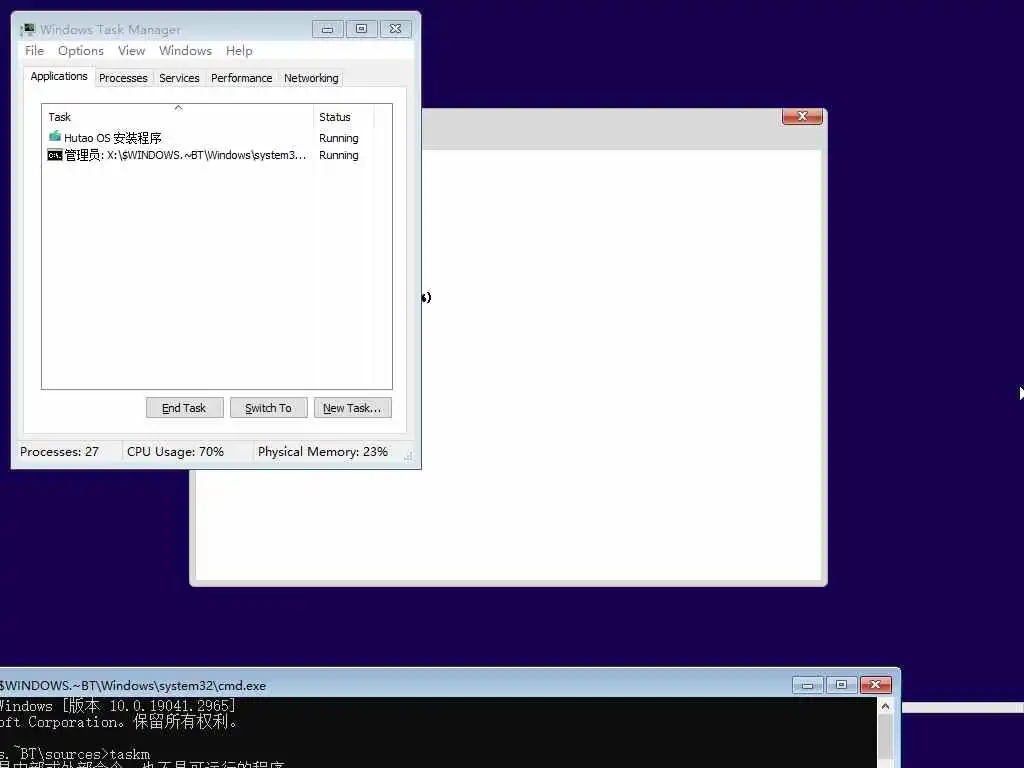Switch to the Networking tab
The height and width of the screenshot is (768, 1024).
tap(311, 78)
